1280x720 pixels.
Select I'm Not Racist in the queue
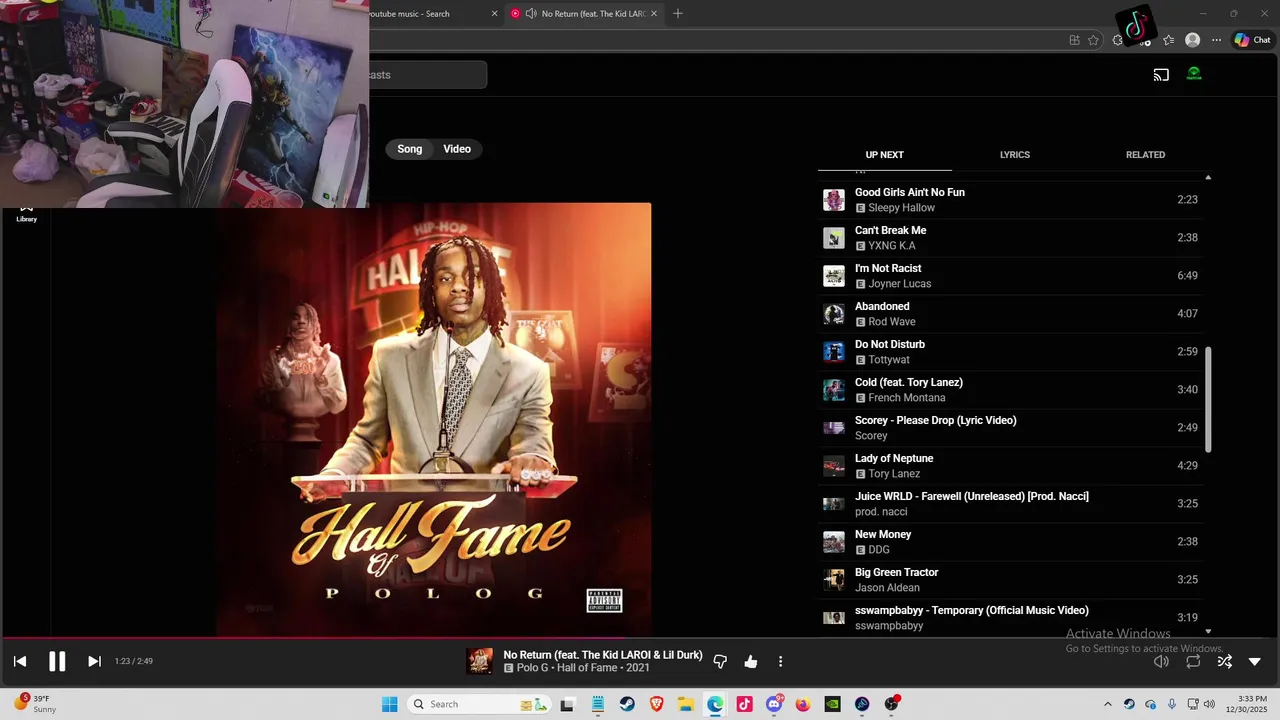coord(1010,276)
